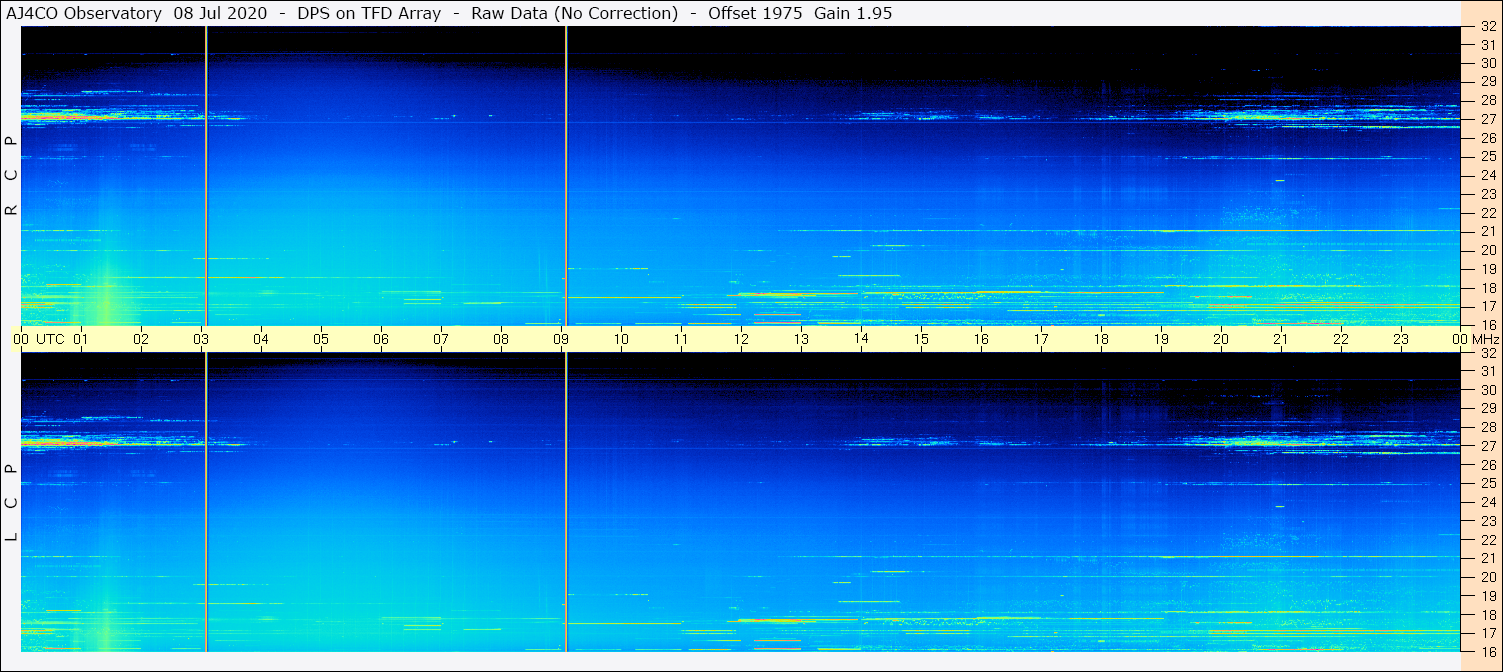Viewport: 1503px width, 672px height.
Task: Click the 22 hour tick on time axis
Action: (1341, 339)
